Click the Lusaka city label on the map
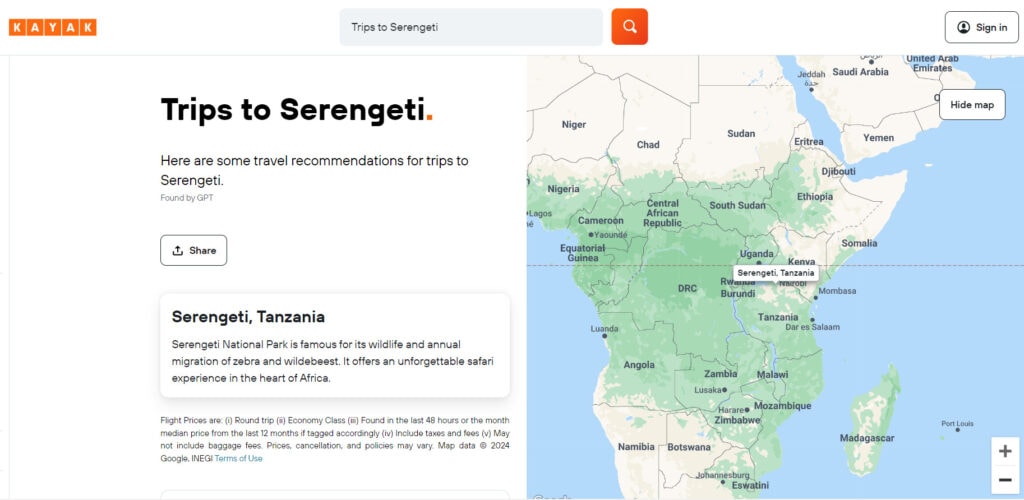This screenshot has width=1024, height=500. coord(709,390)
